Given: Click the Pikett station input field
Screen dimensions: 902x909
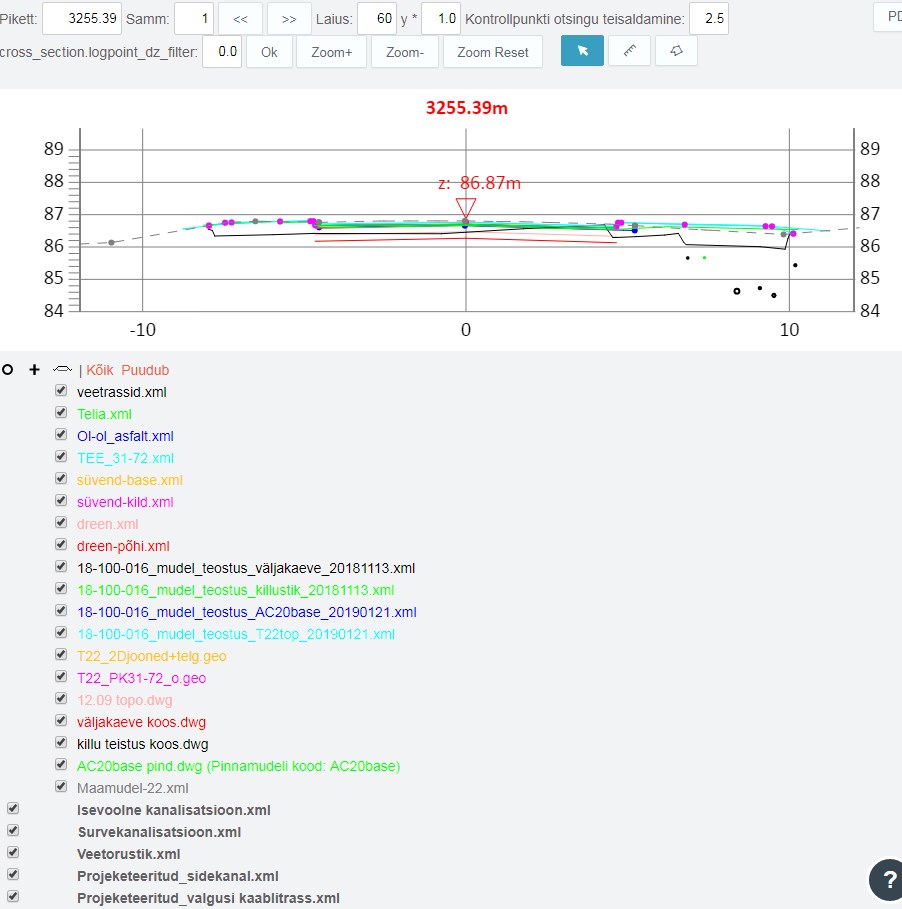Looking at the screenshot, I should tap(82, 19).
